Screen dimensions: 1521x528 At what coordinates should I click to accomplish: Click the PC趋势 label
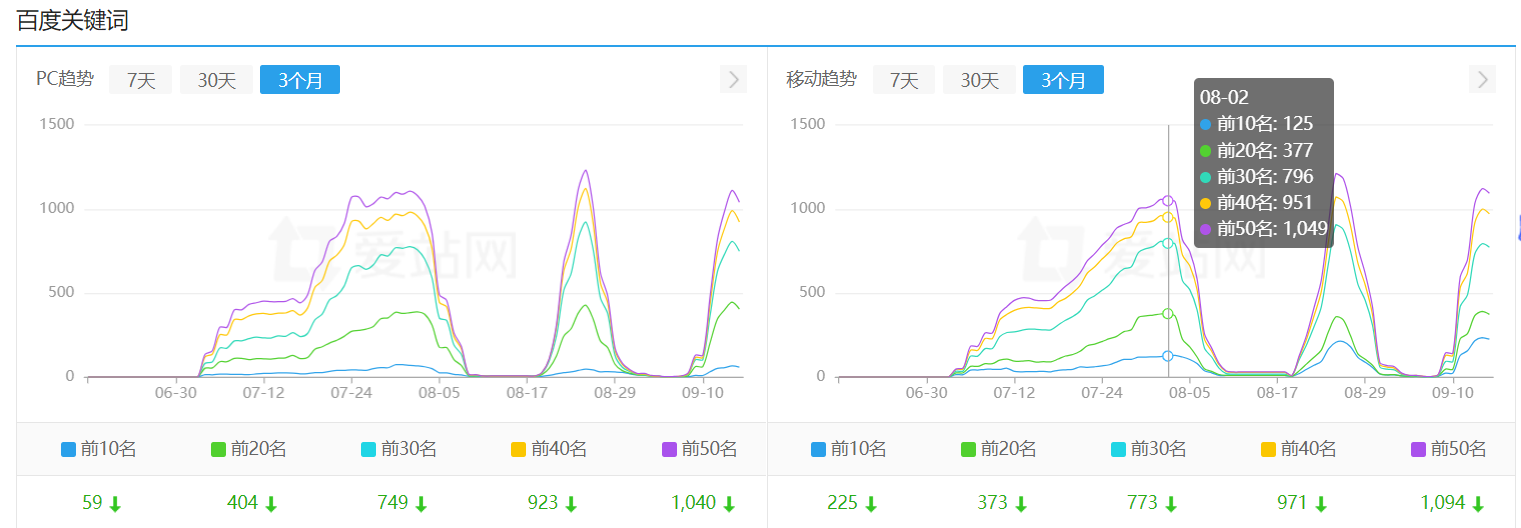[x=65, y=79]
